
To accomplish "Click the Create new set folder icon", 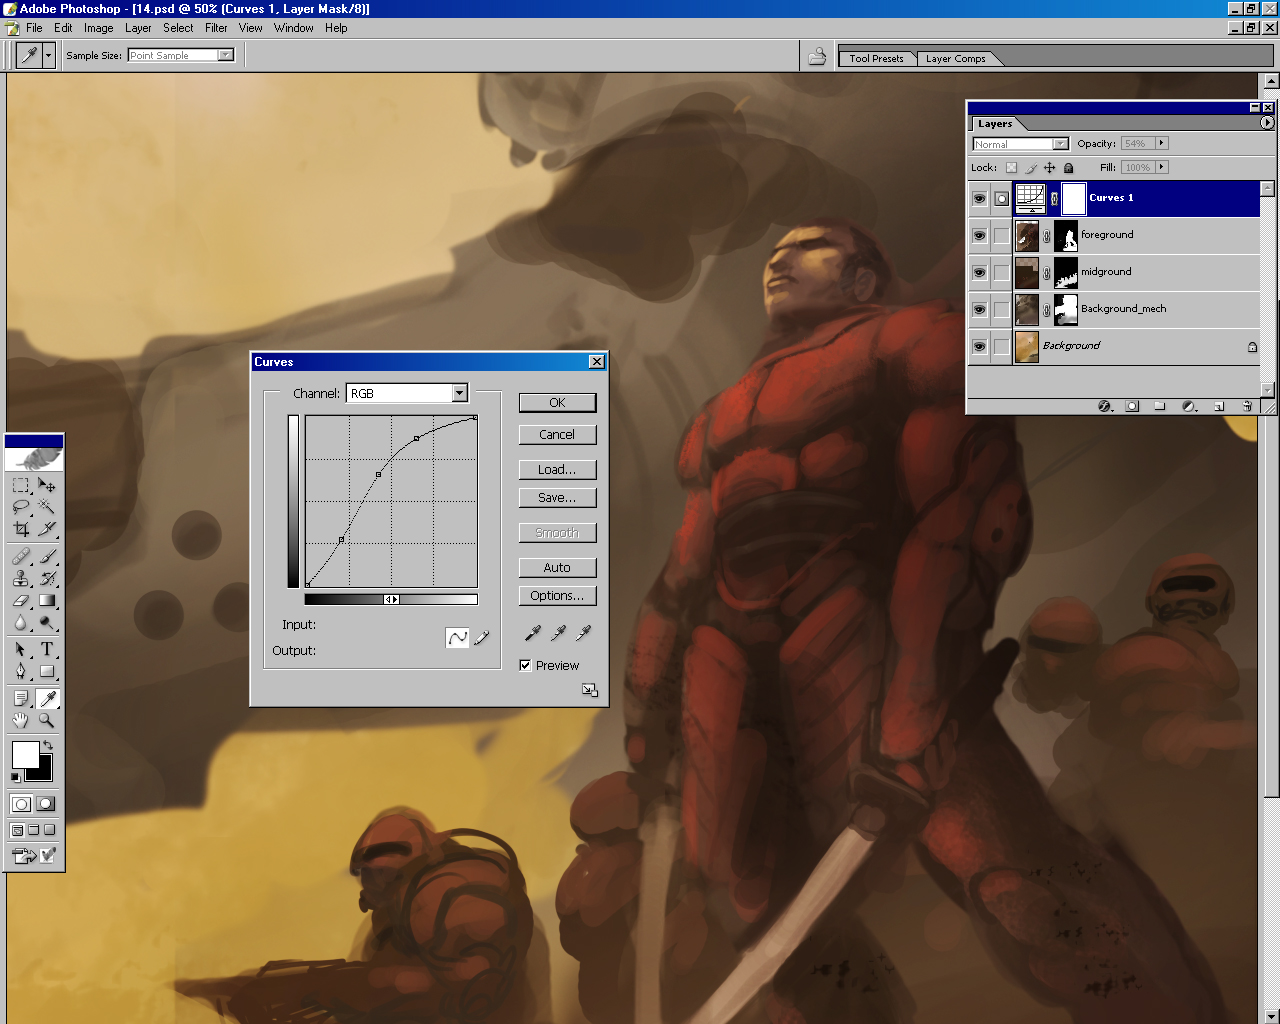I will pos(1160,406).
